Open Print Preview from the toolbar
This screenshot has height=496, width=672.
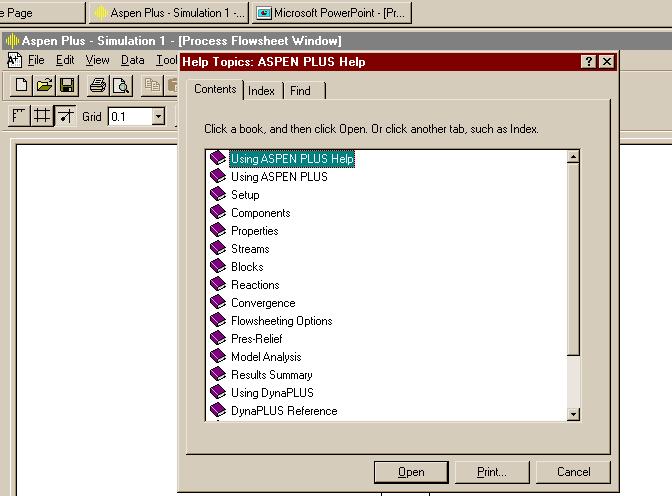[120, 86]
